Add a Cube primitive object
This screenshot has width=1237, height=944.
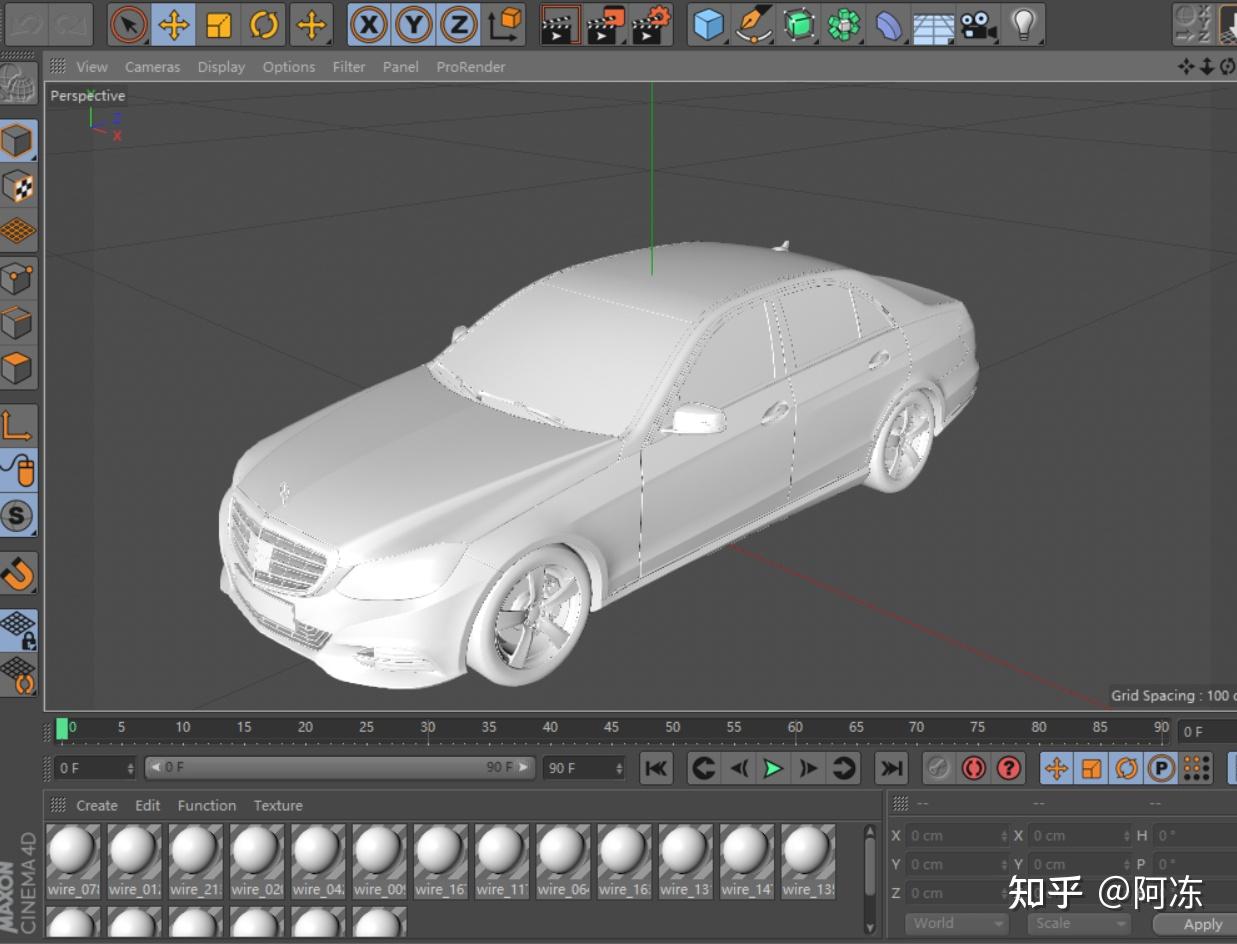[708, 24]
